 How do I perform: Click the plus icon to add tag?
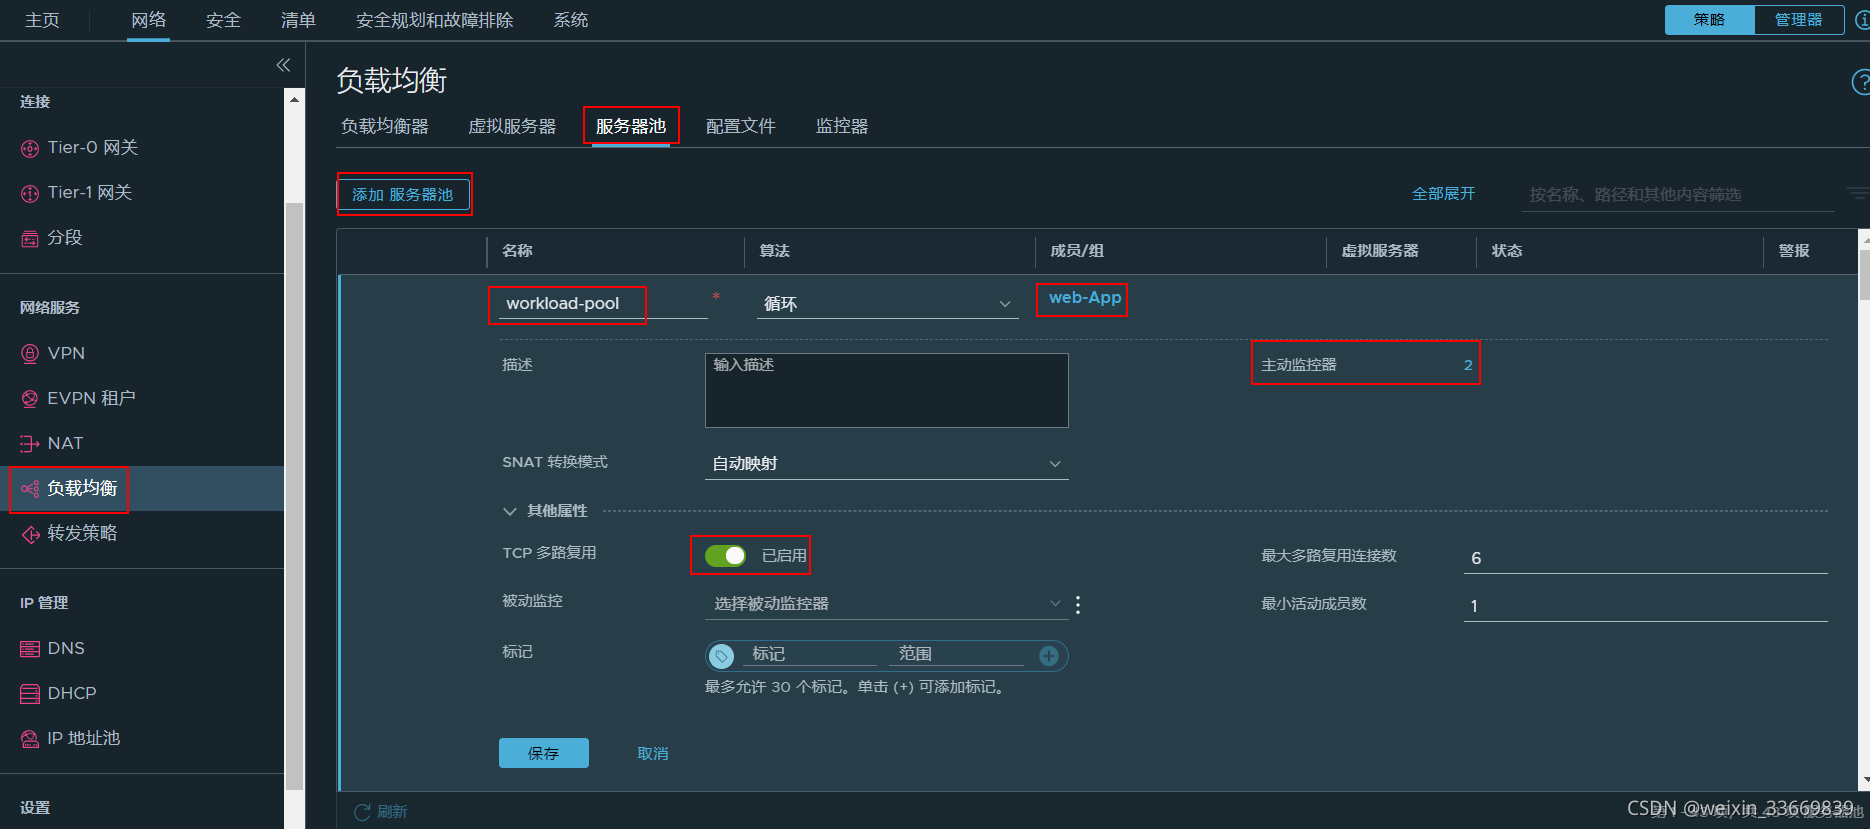pos(1049,656)
